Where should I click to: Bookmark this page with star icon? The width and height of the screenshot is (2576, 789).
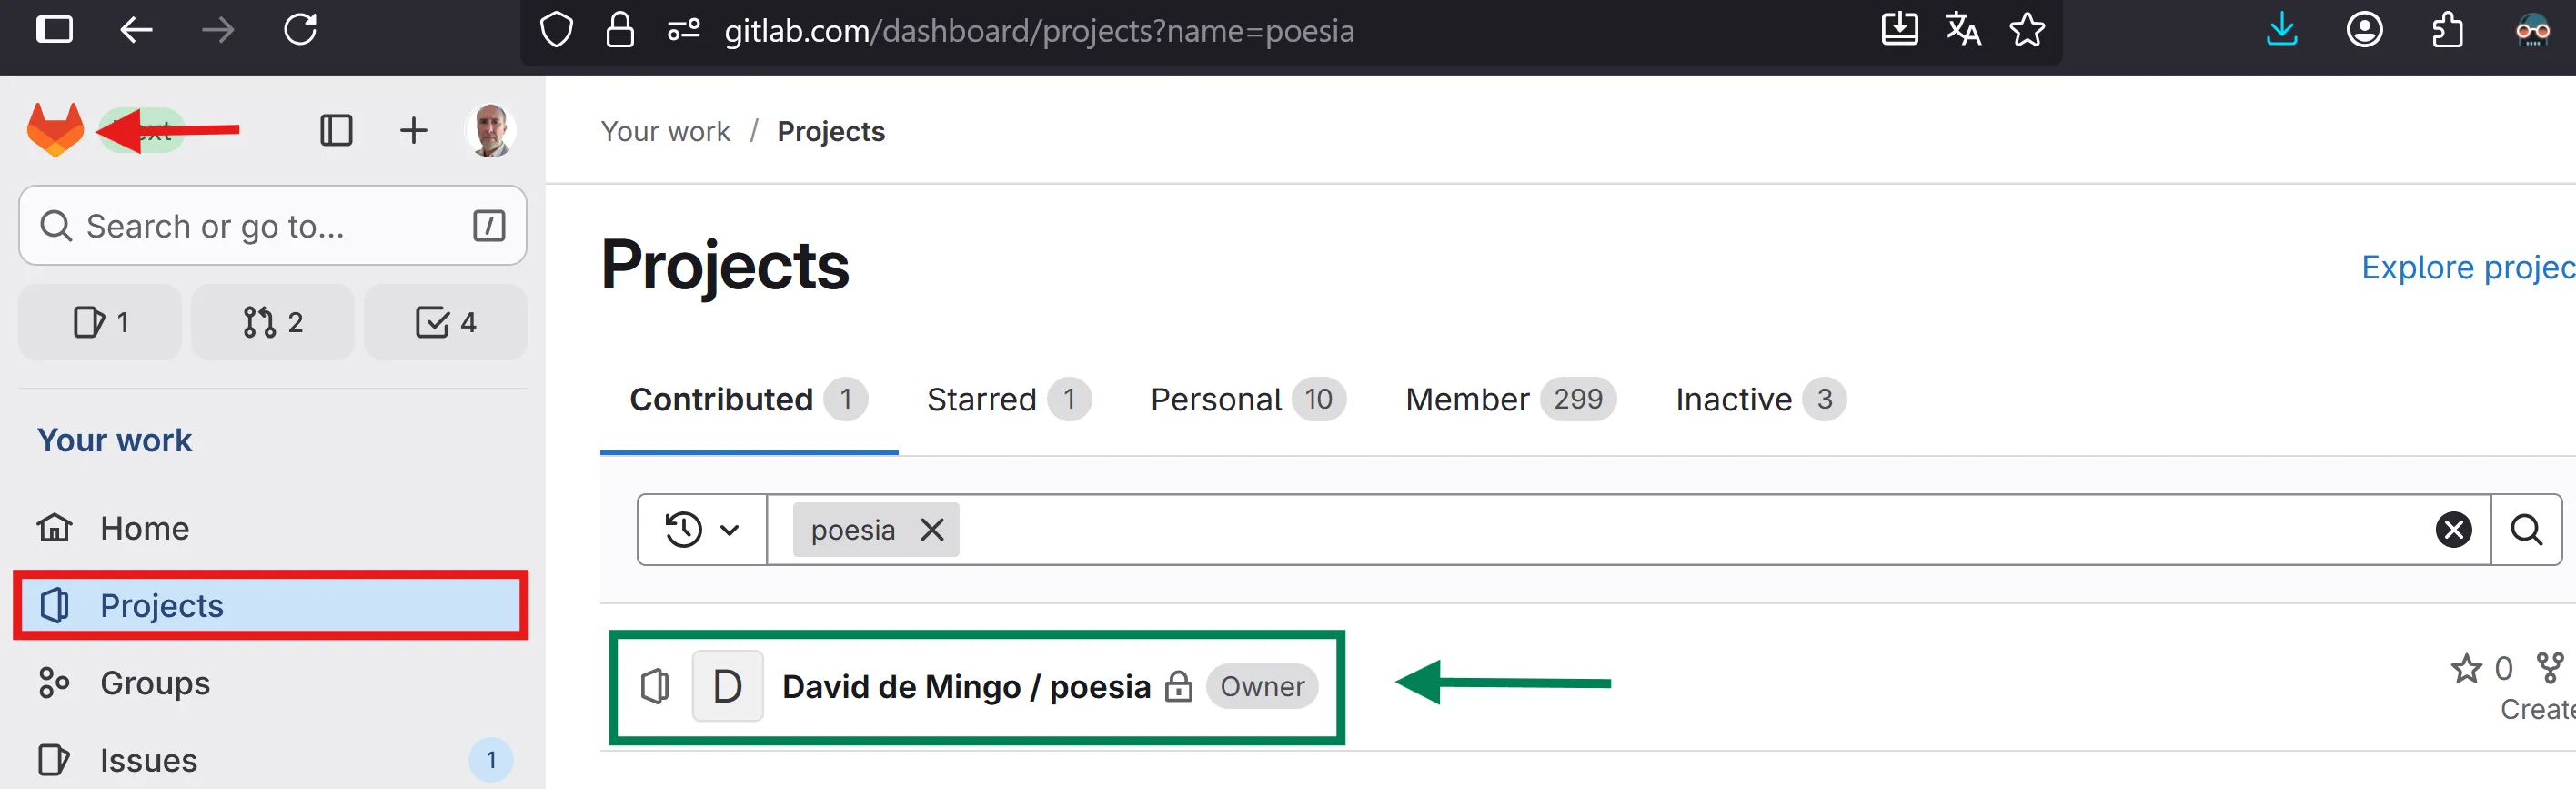click(x=2027, y=30)
